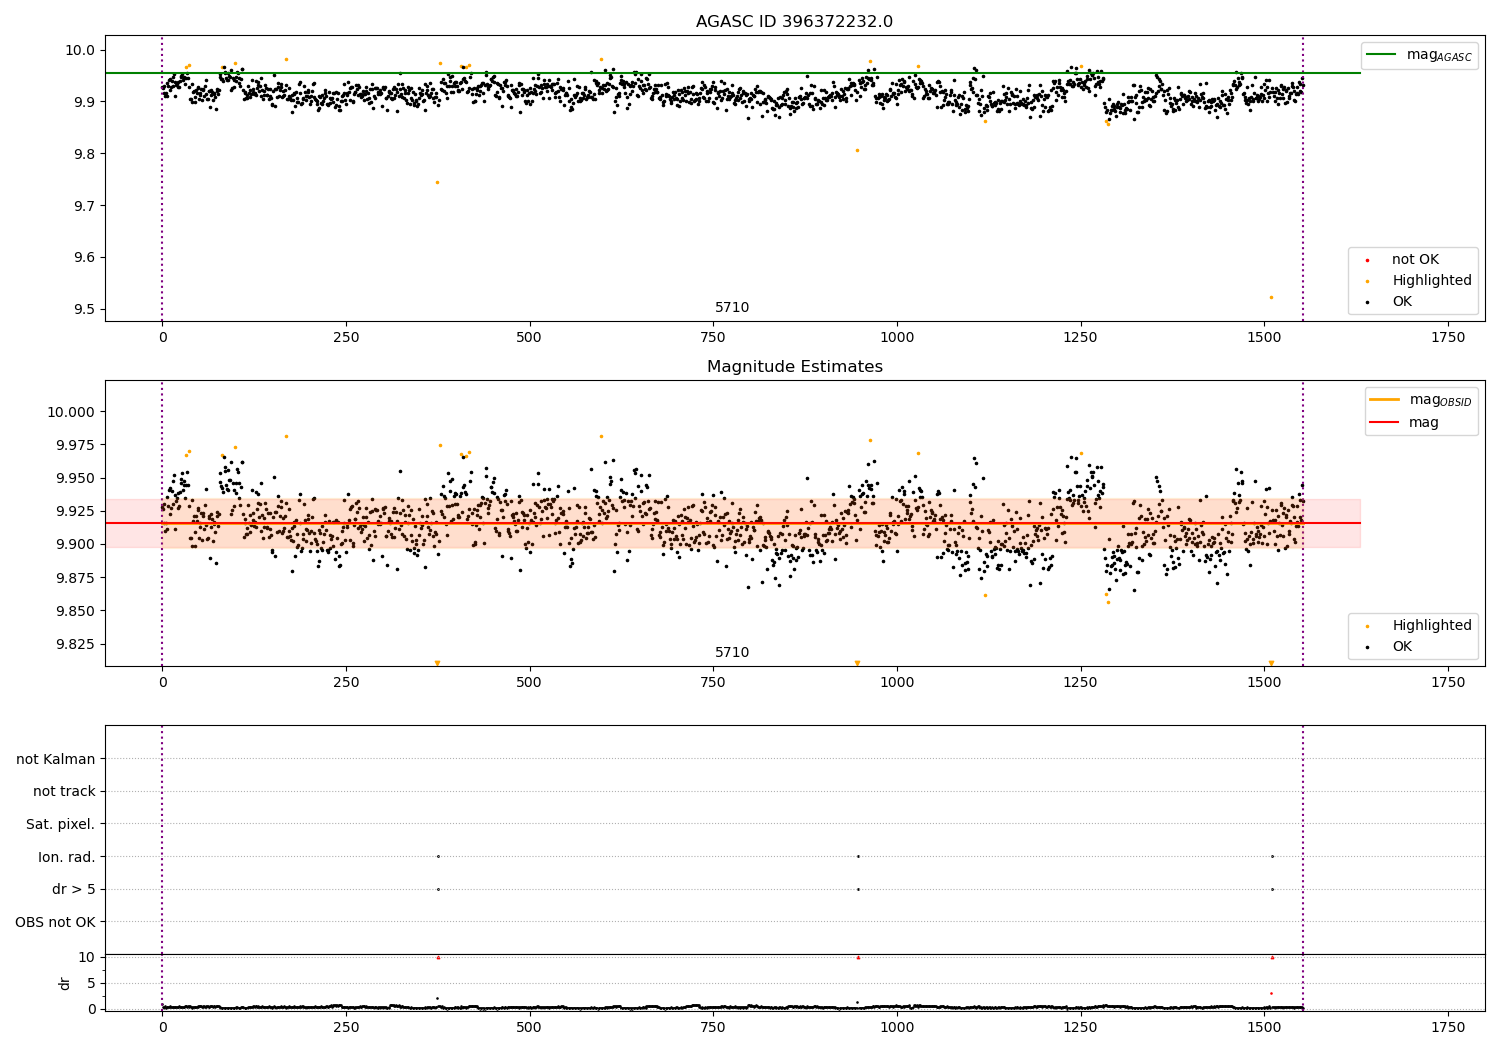Click the rotated 'dr' y-axis label
The width and height of the screenshot is (1500, 1050).
[x=65, y=983]
